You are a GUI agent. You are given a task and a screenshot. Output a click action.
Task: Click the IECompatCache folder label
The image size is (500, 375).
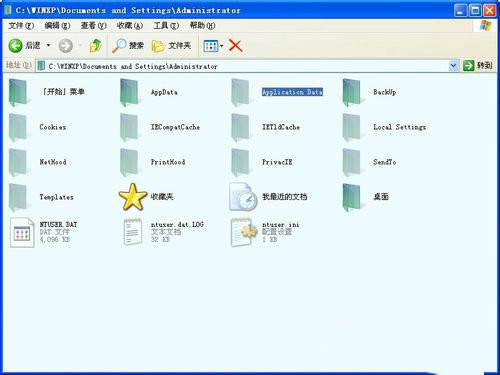tap(175, 127)
